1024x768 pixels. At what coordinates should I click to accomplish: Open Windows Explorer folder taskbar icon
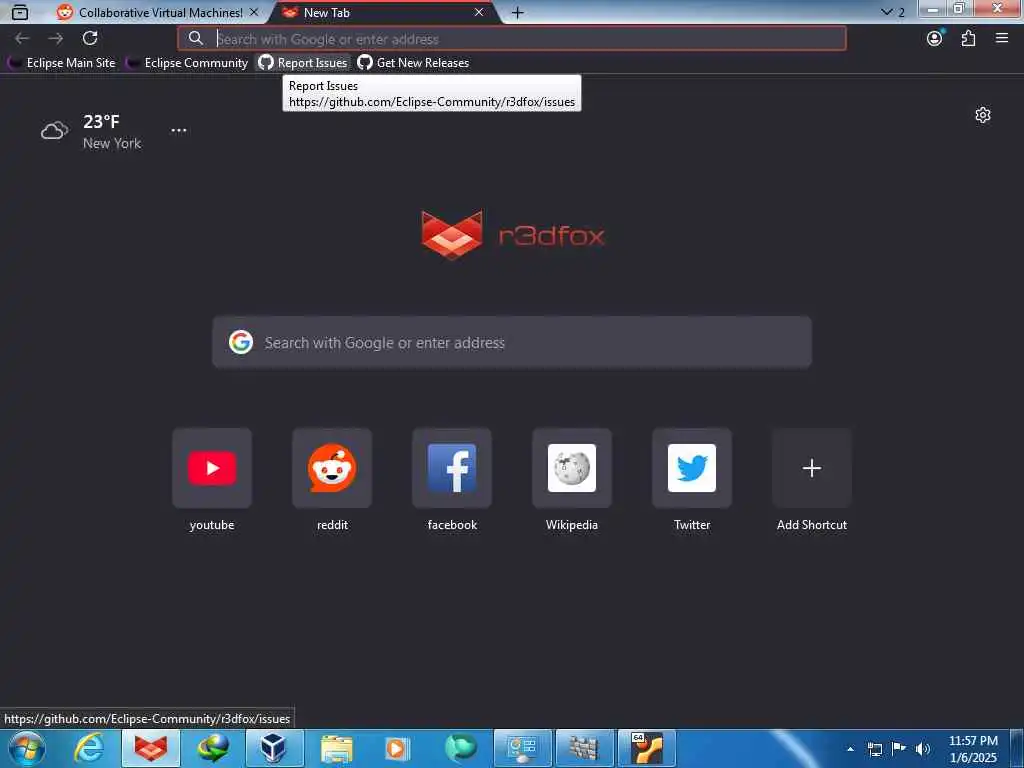(x=336, y=748)
